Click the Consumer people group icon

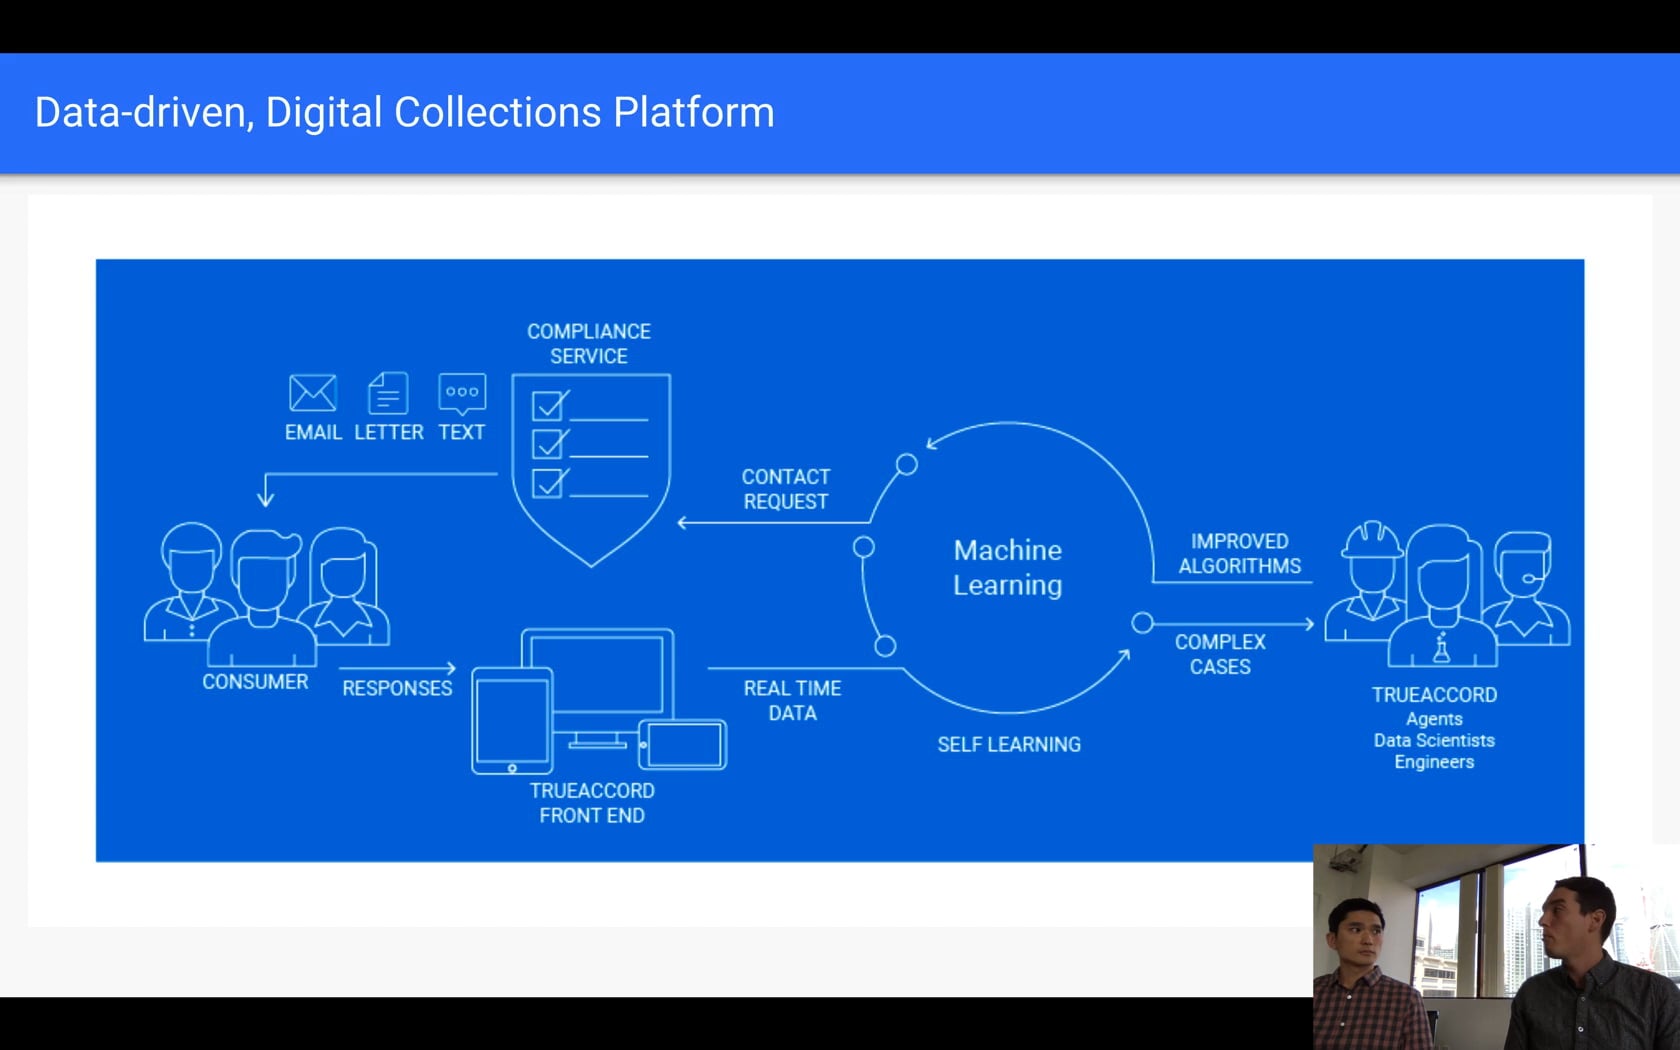(267, 594)
